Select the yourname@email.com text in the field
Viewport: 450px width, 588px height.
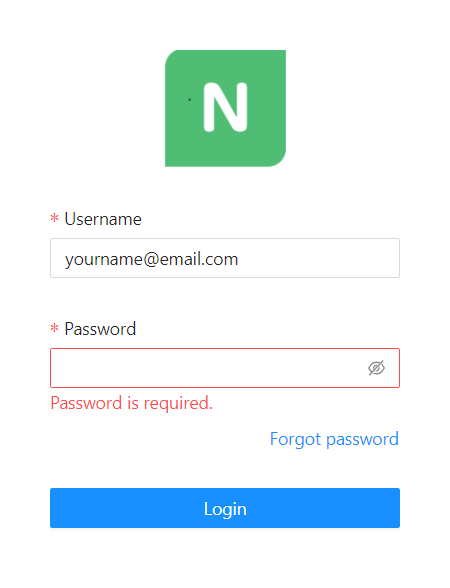[x=152, y=259]
